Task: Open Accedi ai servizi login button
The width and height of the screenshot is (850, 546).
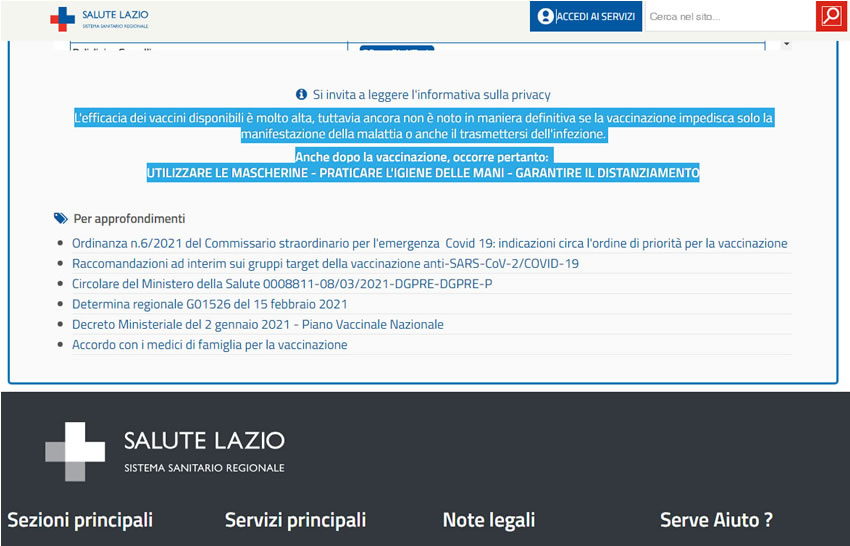Action: click(x=585, y=16)
